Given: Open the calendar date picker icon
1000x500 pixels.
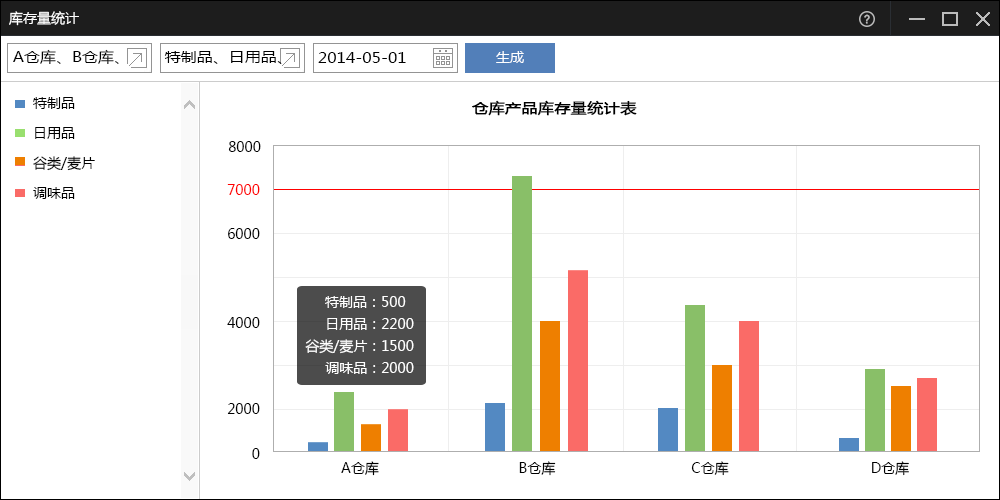Looking at the screenshot, I should [443, 57].
